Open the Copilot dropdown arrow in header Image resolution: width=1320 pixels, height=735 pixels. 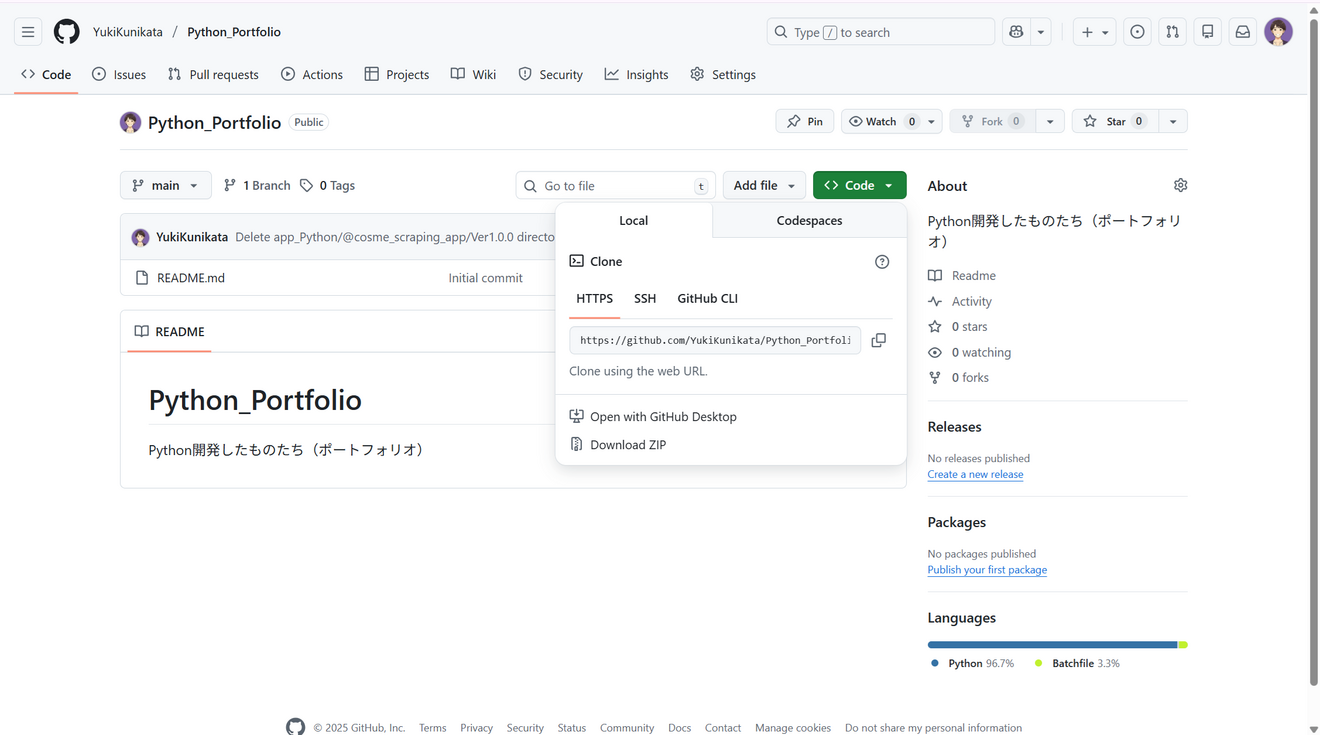tap(1041, 32)
